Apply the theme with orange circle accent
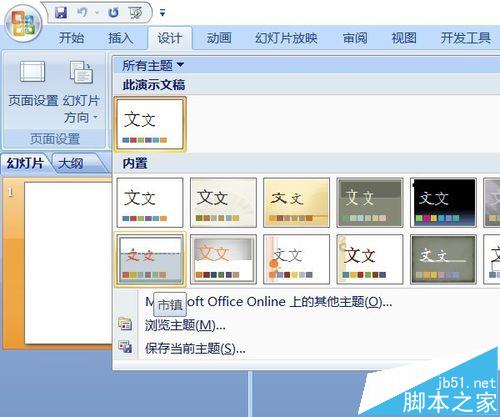Screen dimensions: 500x417 (x=296, y=259)
